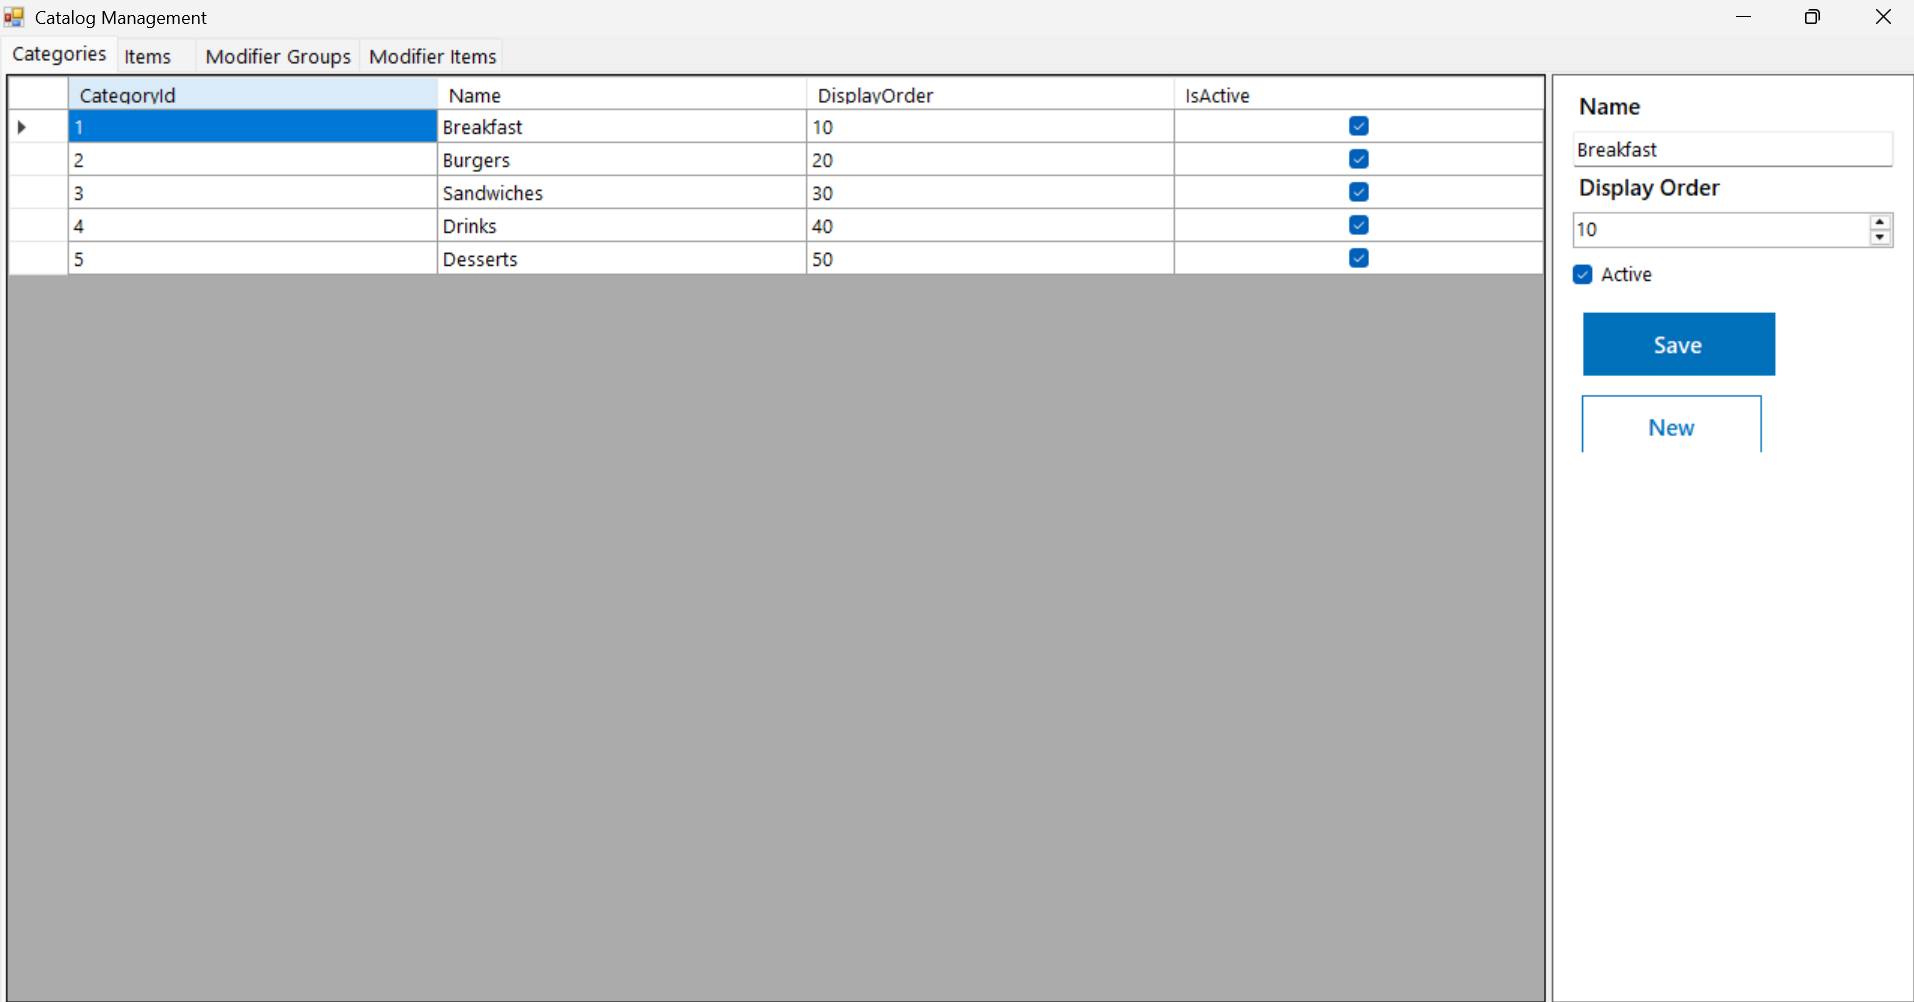Click the row selector arrow for Breakfast
Viewport: 1914px width, 1002px height.
point(21,126)
